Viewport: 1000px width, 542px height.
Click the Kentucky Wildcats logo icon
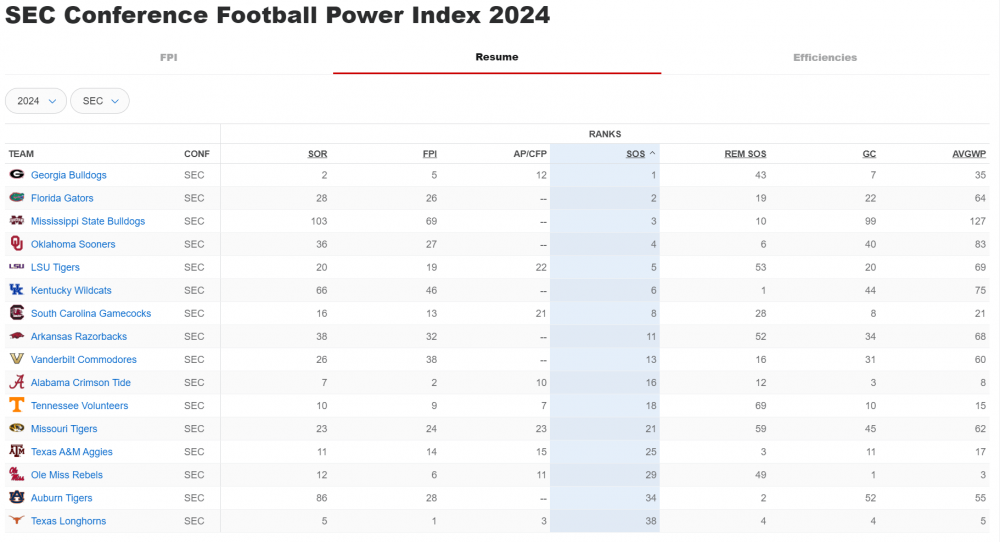(x=17, y=290)
